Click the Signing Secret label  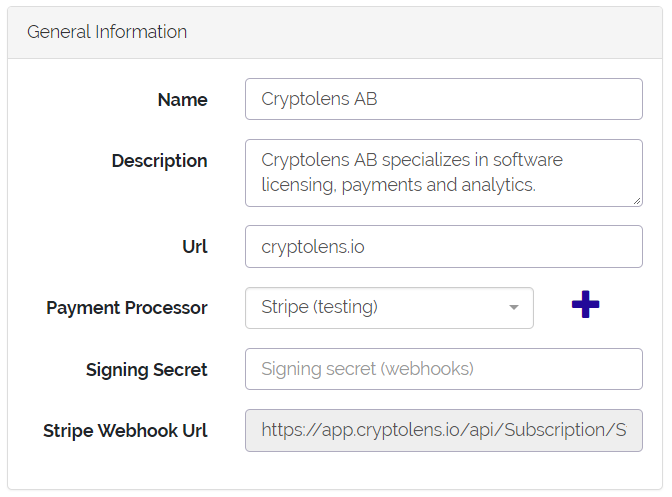click(147, 370)
